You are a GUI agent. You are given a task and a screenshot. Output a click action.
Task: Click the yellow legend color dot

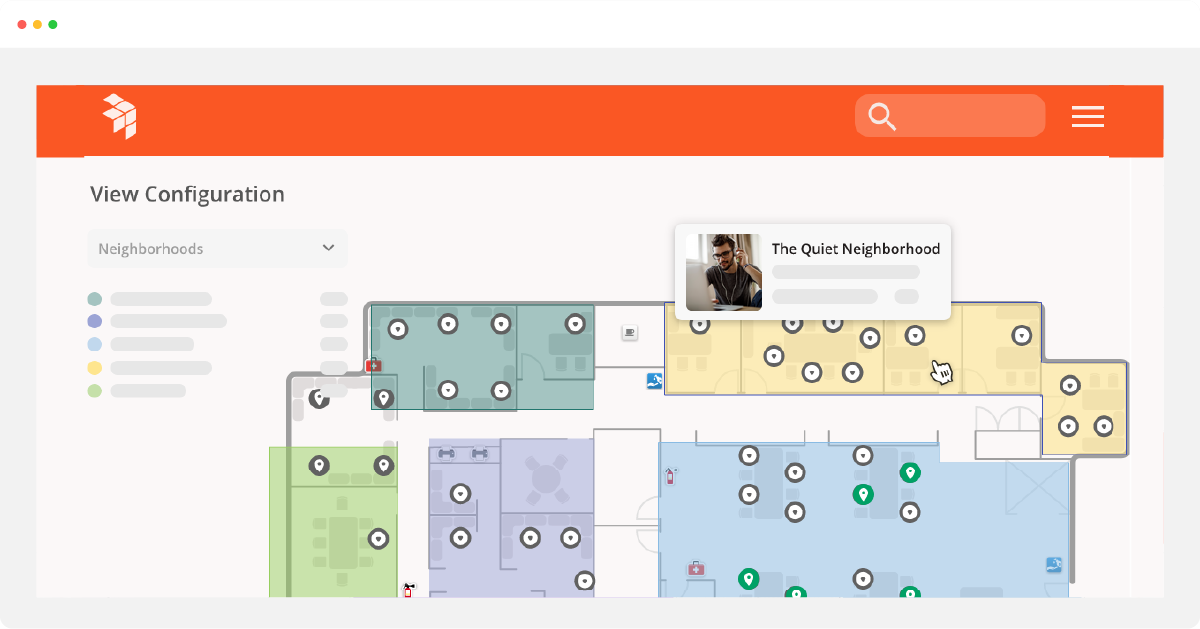(95, 368)
